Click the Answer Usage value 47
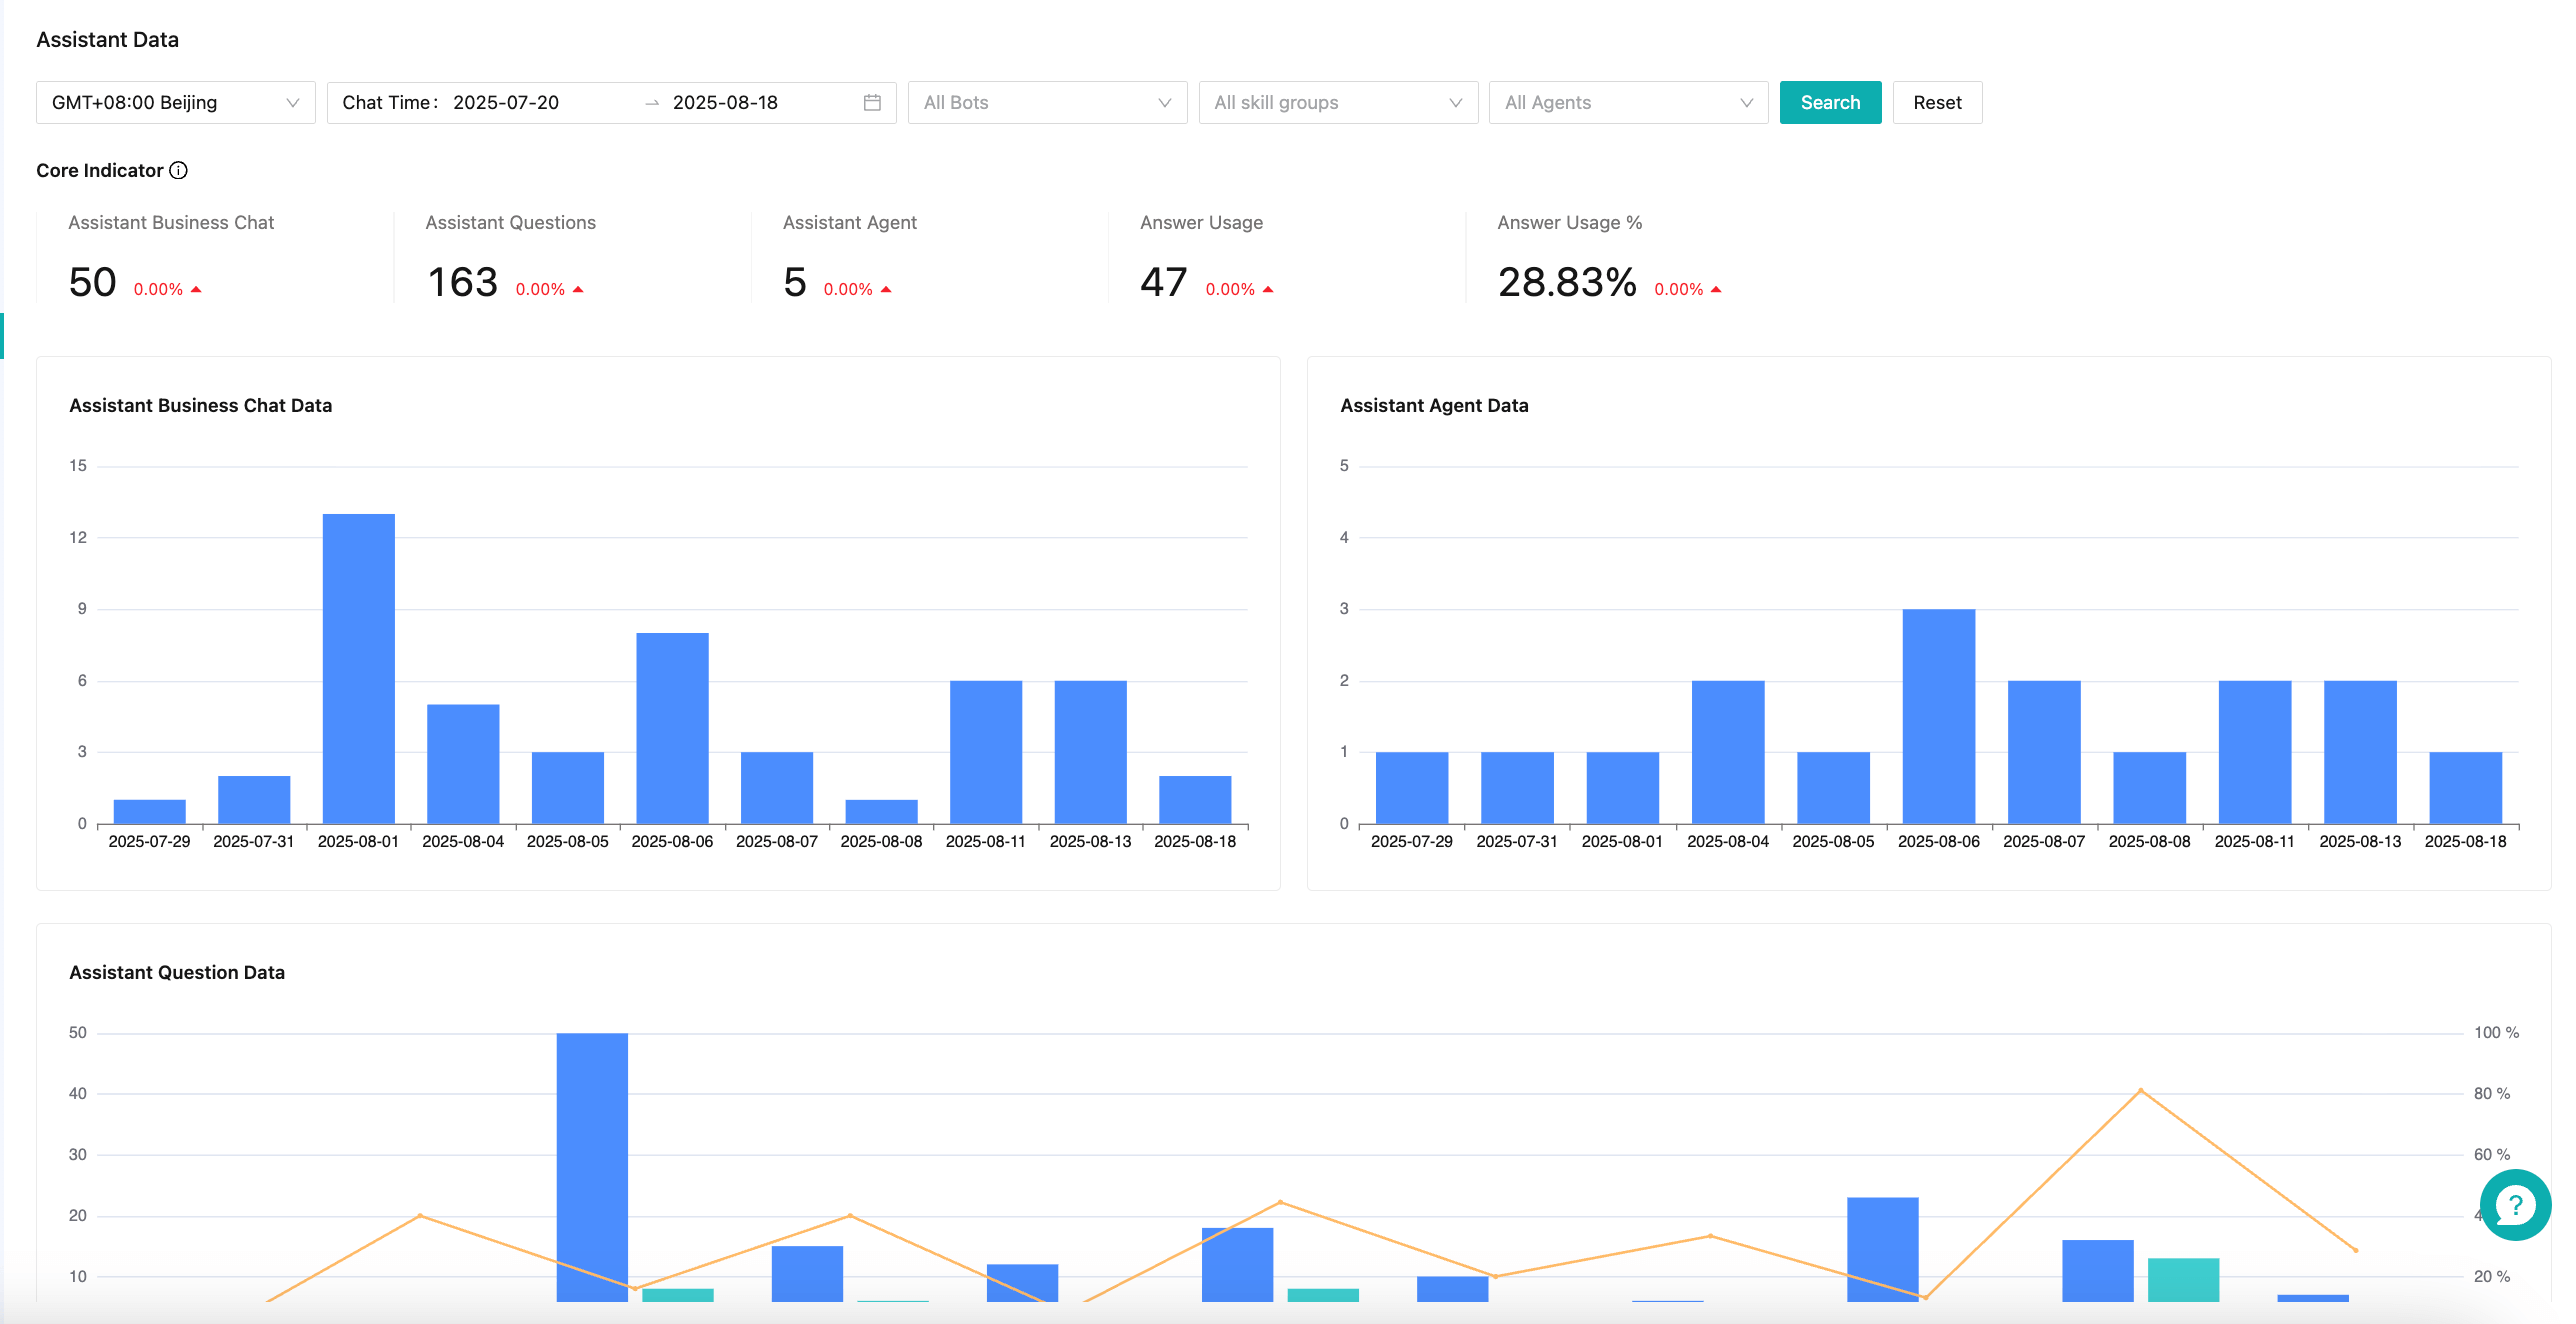2576x1324 pixels. coord(1164,283)
